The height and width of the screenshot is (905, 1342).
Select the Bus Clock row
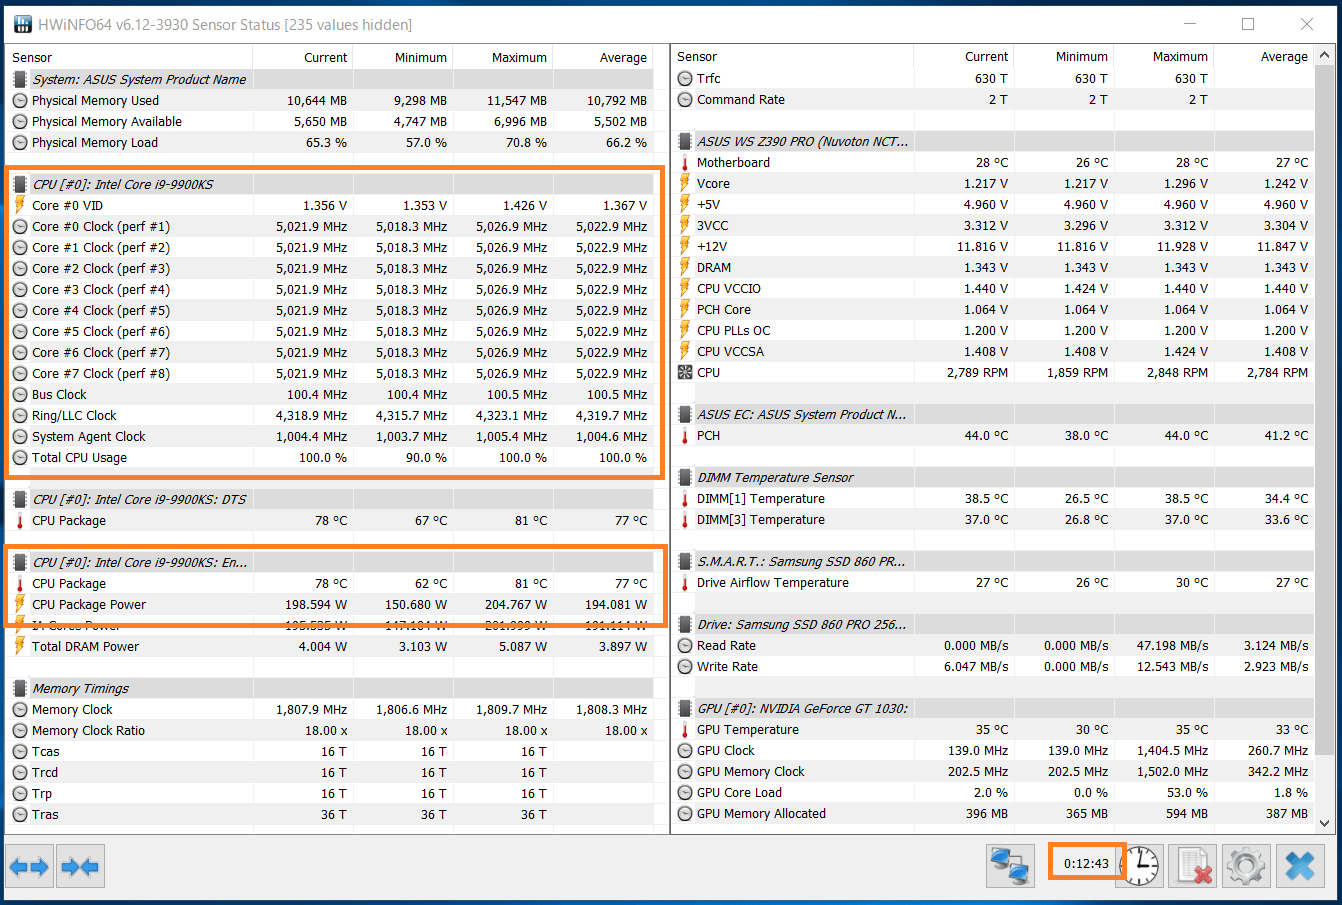(x=330, y=394)
